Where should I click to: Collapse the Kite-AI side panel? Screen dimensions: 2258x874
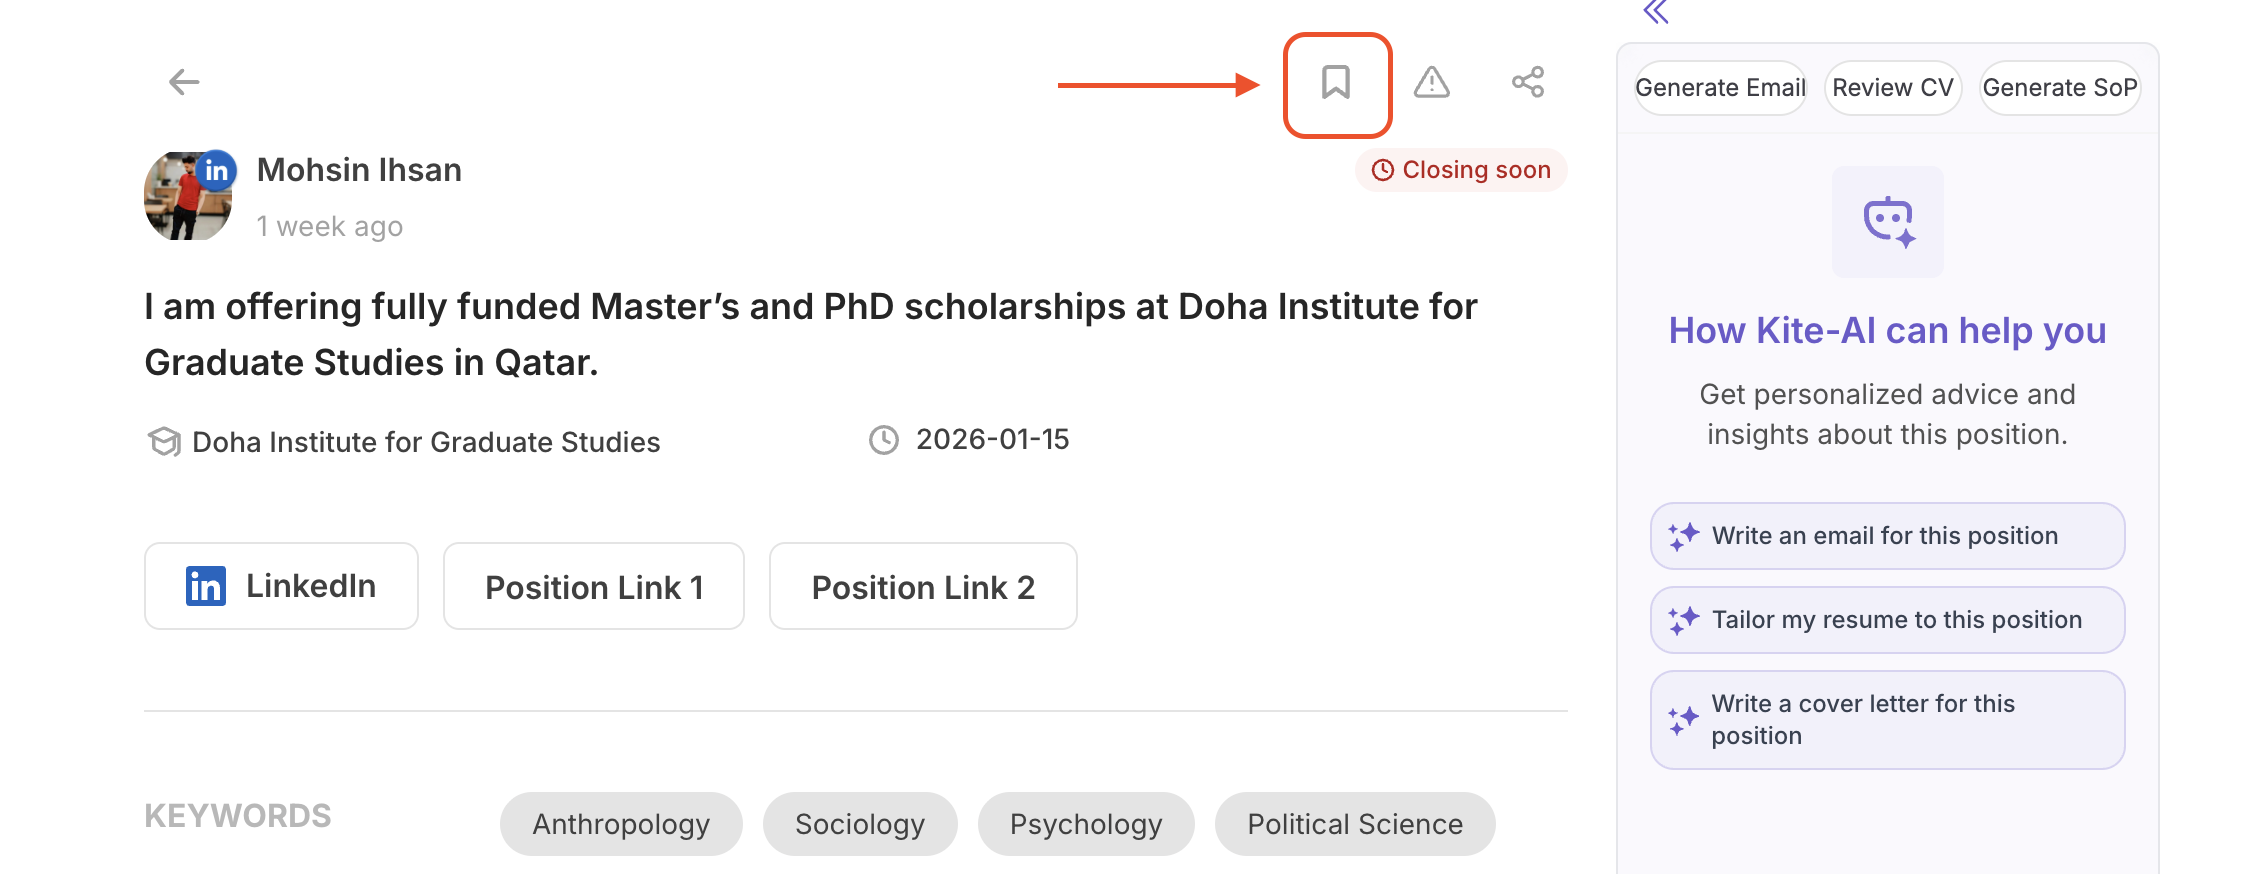1656,12
